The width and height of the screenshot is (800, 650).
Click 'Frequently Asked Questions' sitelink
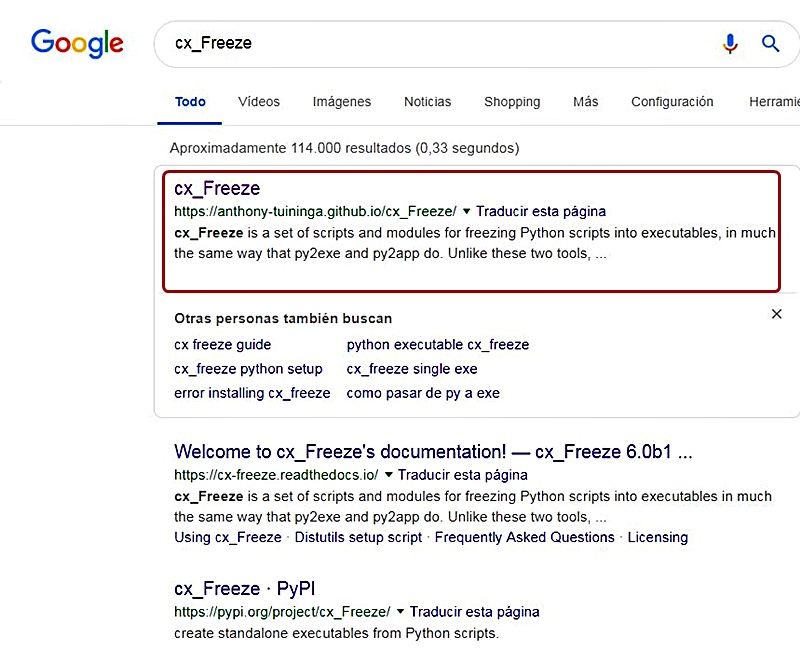pos(524,537)
